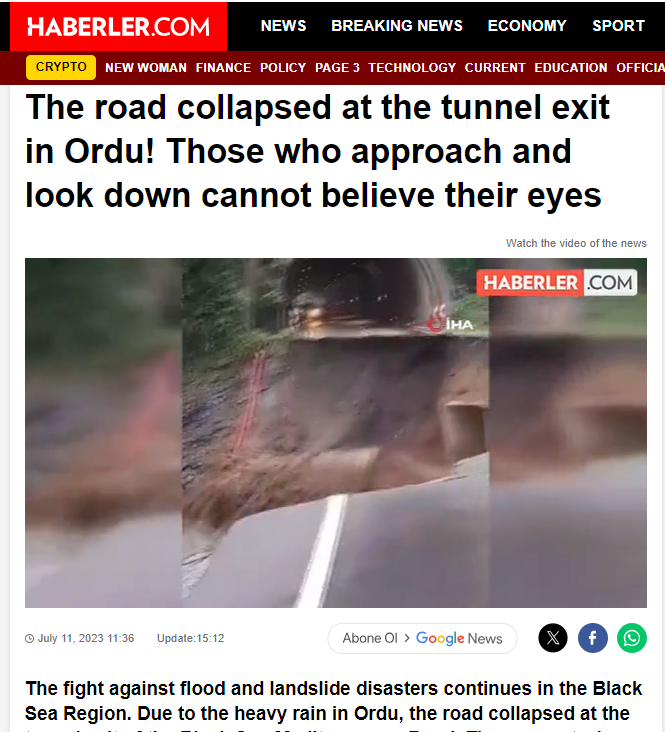Navigate to the NEW WOMAN category
The width and height of the screenshot is (665, 732).
(x=146, y=68)
